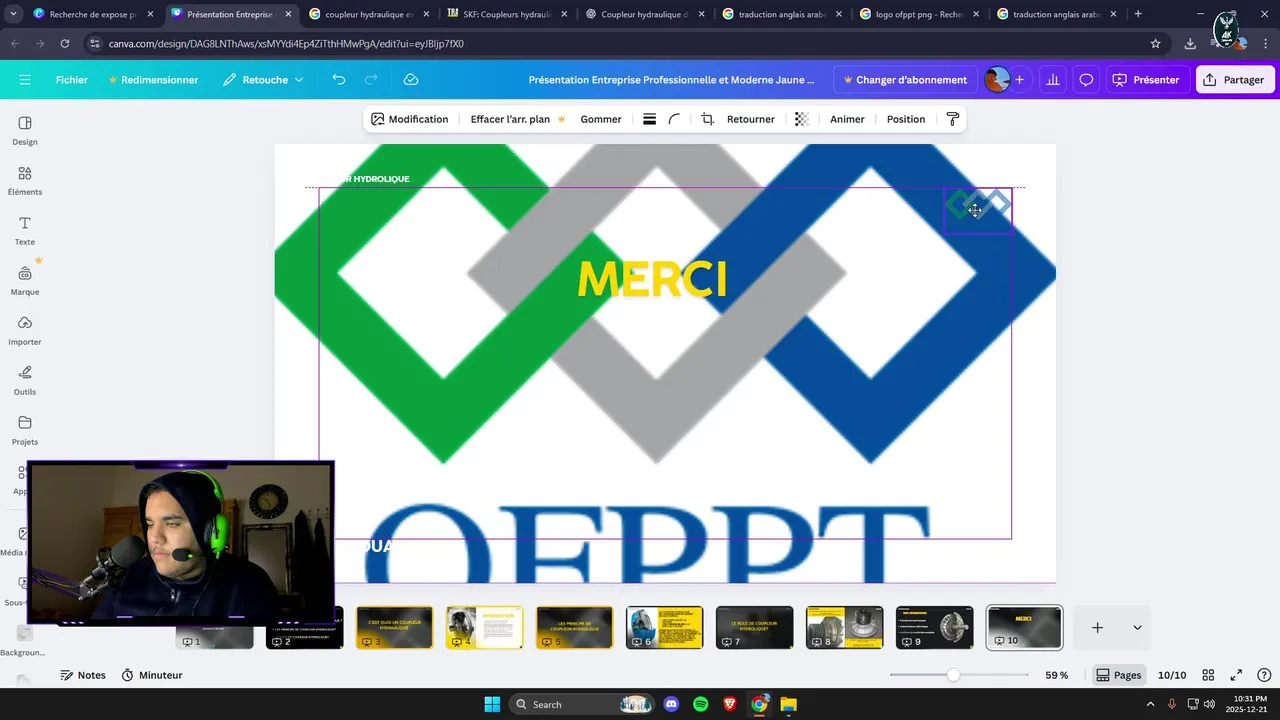Viewport: 1280px width, 720px height.
Task: Click Changer d'abonnement button
Action: 905,80
